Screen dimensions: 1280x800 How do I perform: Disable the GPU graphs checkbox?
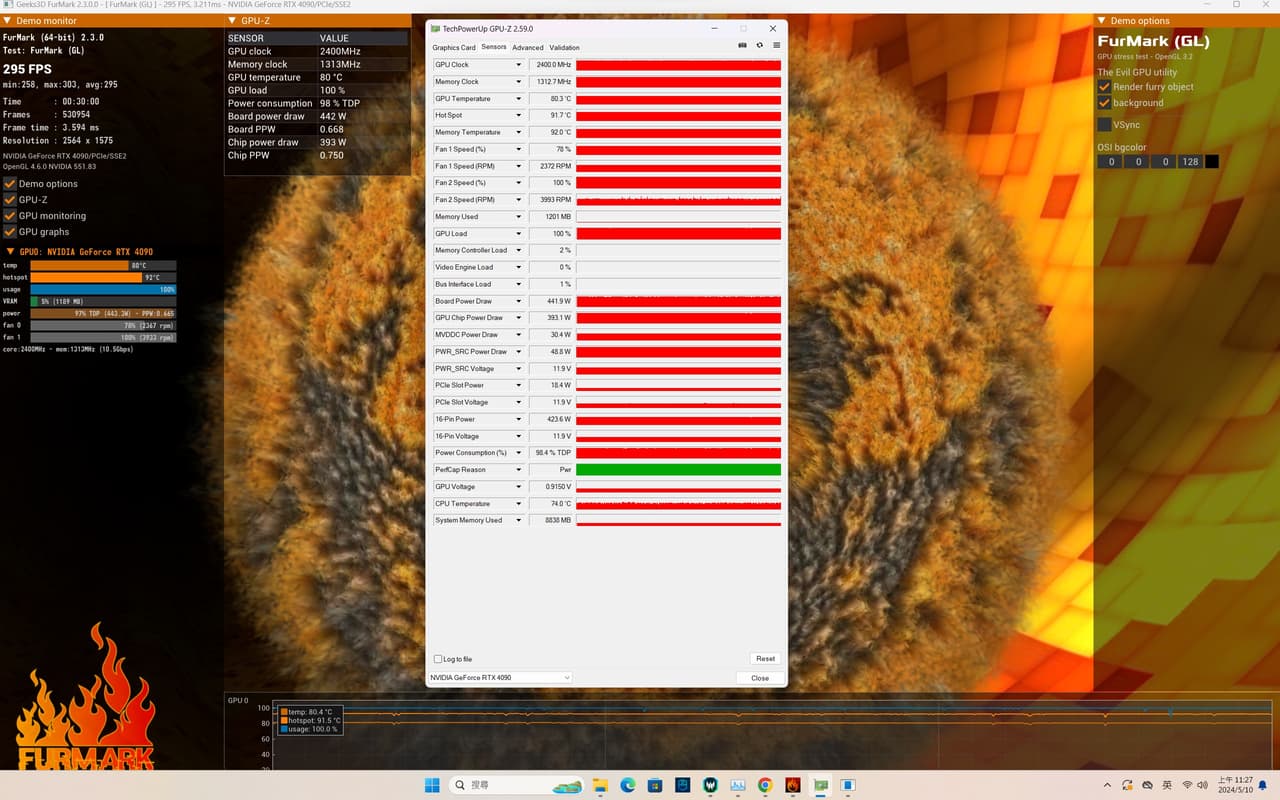(10, 232)
